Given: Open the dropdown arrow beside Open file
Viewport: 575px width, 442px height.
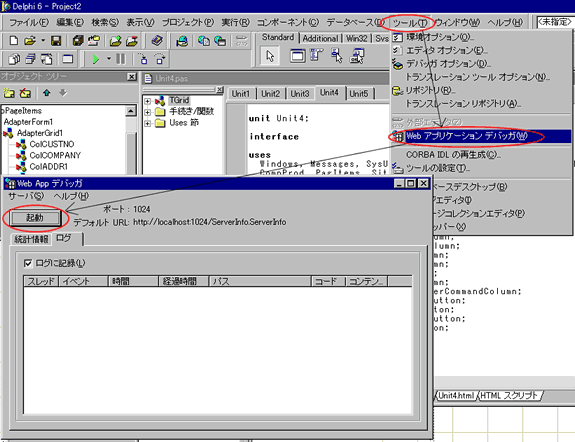Looking at the screenshot, I should coord(43,40).
